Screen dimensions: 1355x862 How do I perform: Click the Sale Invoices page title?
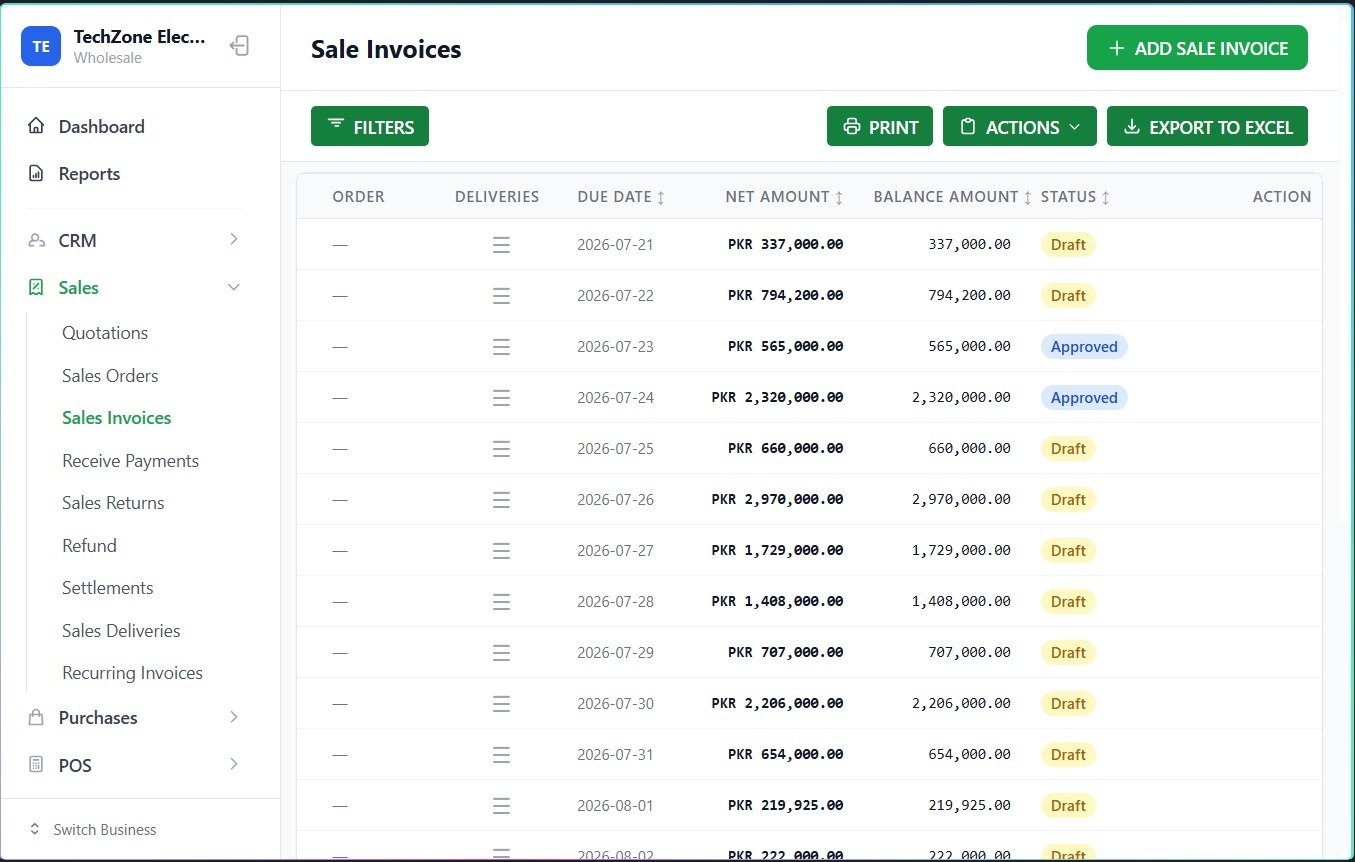[x=386, y=49]
